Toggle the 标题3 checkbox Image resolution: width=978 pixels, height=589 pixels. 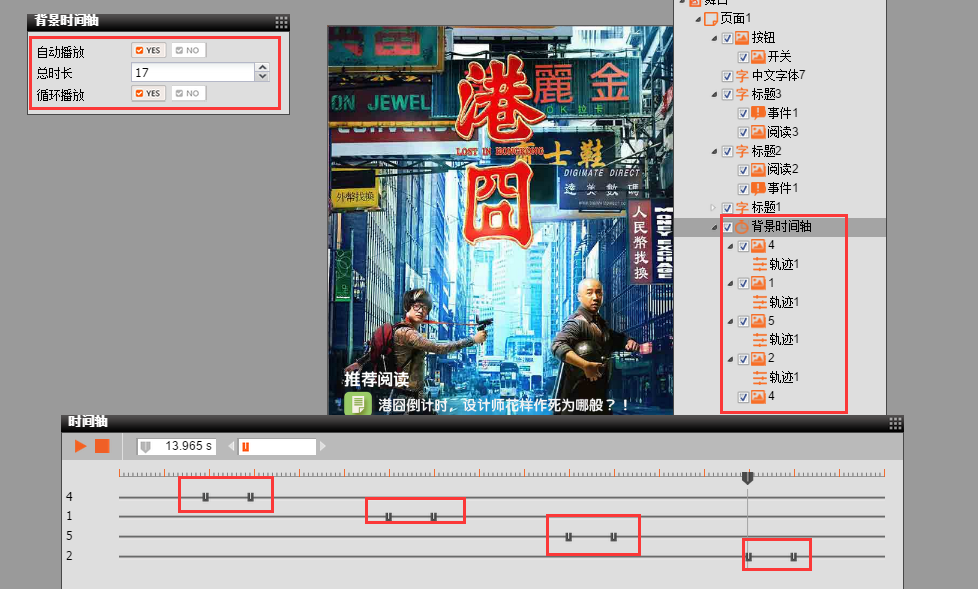(x=727, y=95)
